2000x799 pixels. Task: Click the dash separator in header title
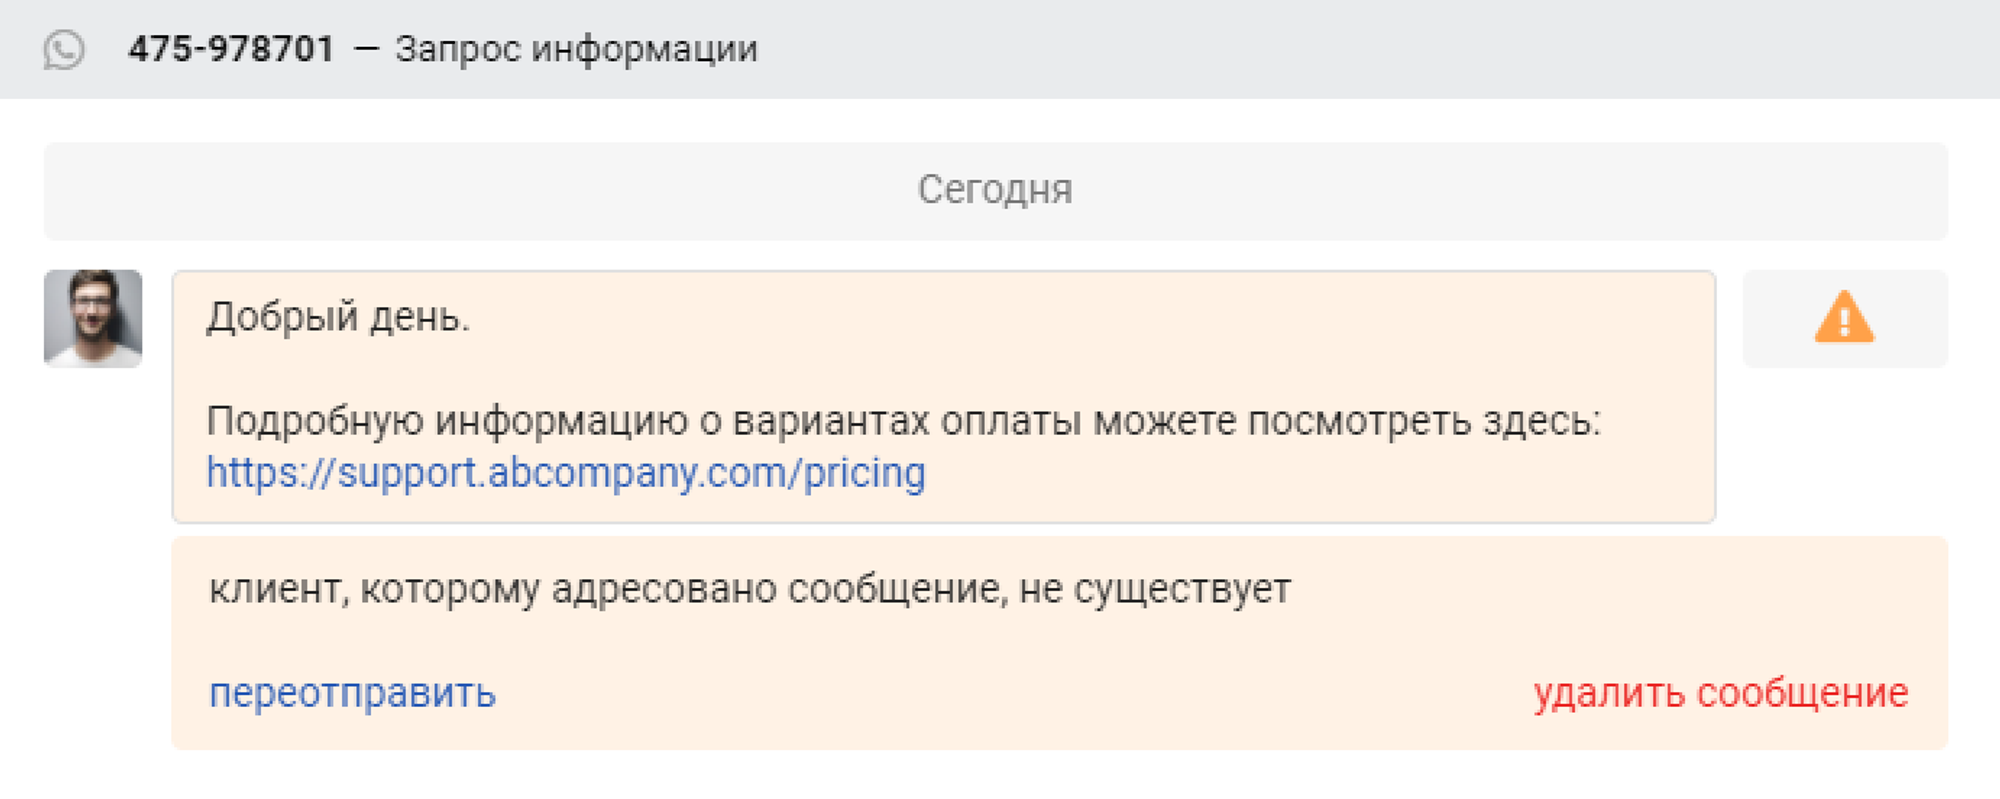pyautogui.click(x=366, y=49)
